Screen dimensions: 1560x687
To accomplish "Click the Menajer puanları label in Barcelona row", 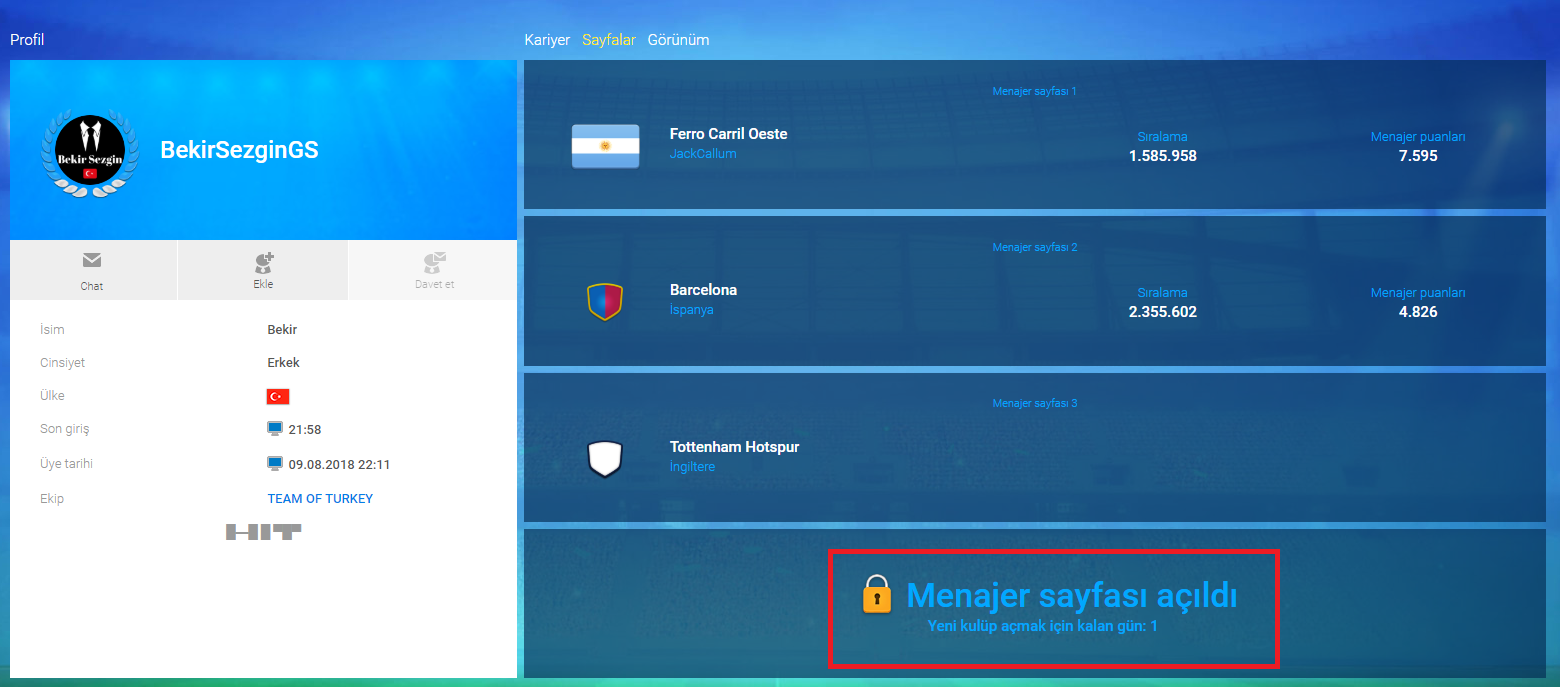I will tap(1418, 293).
